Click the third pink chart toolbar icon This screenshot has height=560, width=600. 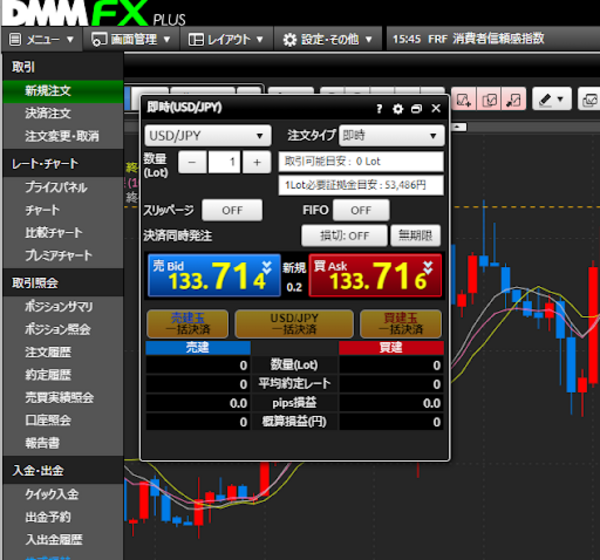[x=514, y=99]
